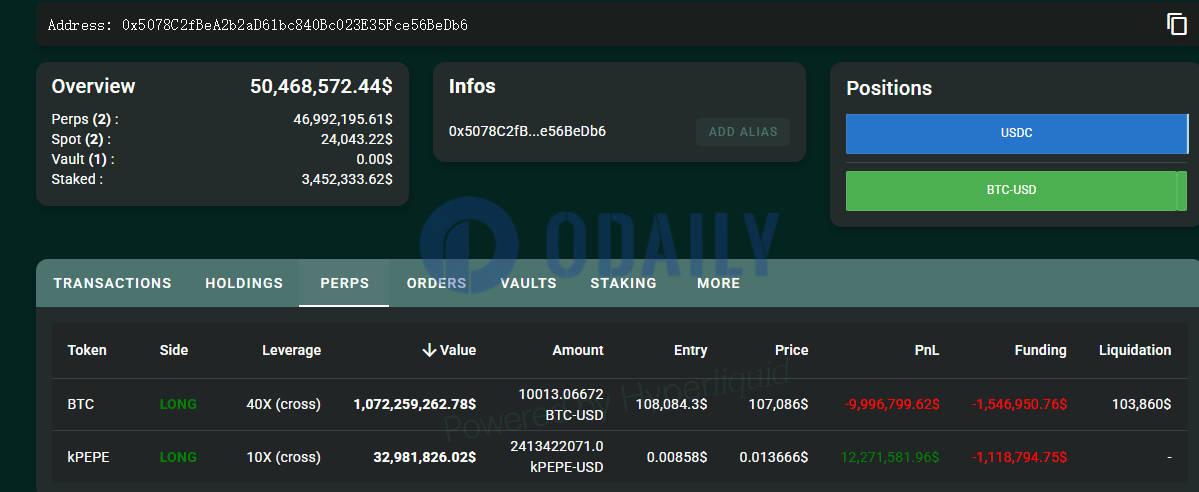The width and height of the screenshot is (1199, 492).
Task: Click the Liquidation column header
Action: click(1135, 350)
